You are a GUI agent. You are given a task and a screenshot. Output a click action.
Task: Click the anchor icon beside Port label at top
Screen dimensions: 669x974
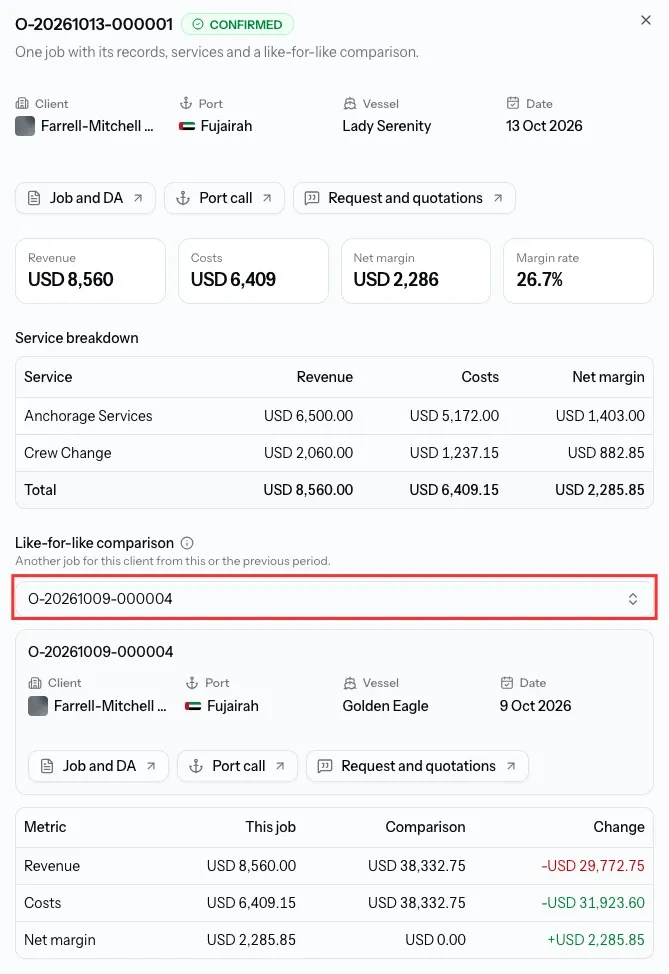coord(186,103)
